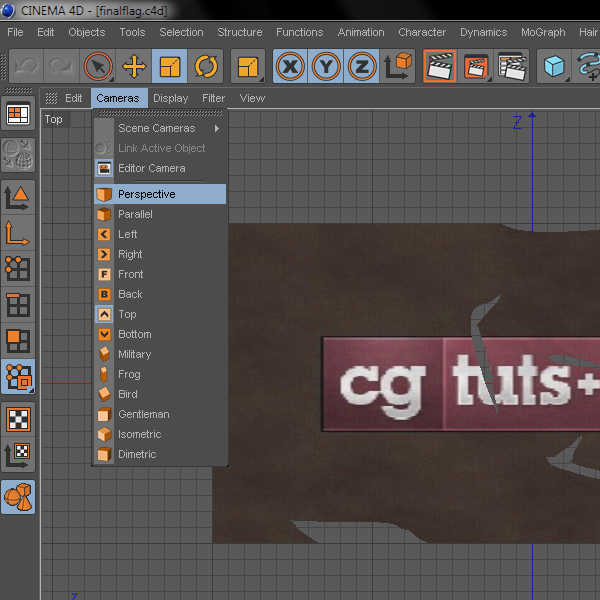Select the Edges mode tool
The height and width of the screenshot is (600, 600).
[18, 305]
